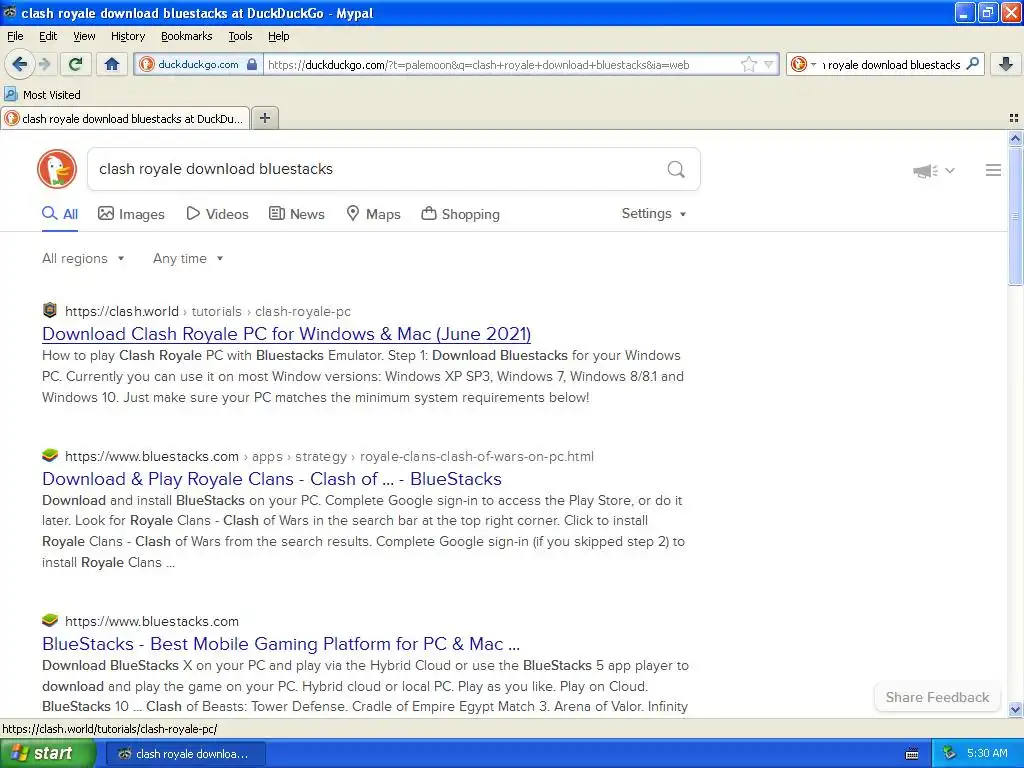Open the View menu

tap(84, 36)
